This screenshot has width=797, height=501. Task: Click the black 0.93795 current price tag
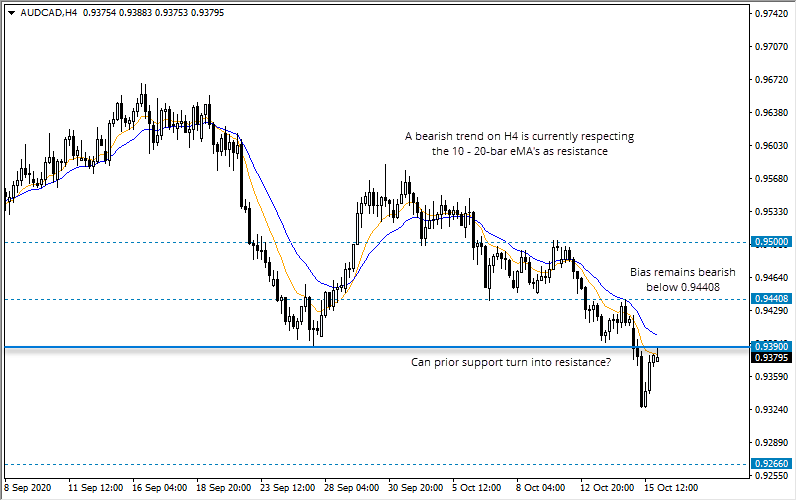click(x=773, y=358)
